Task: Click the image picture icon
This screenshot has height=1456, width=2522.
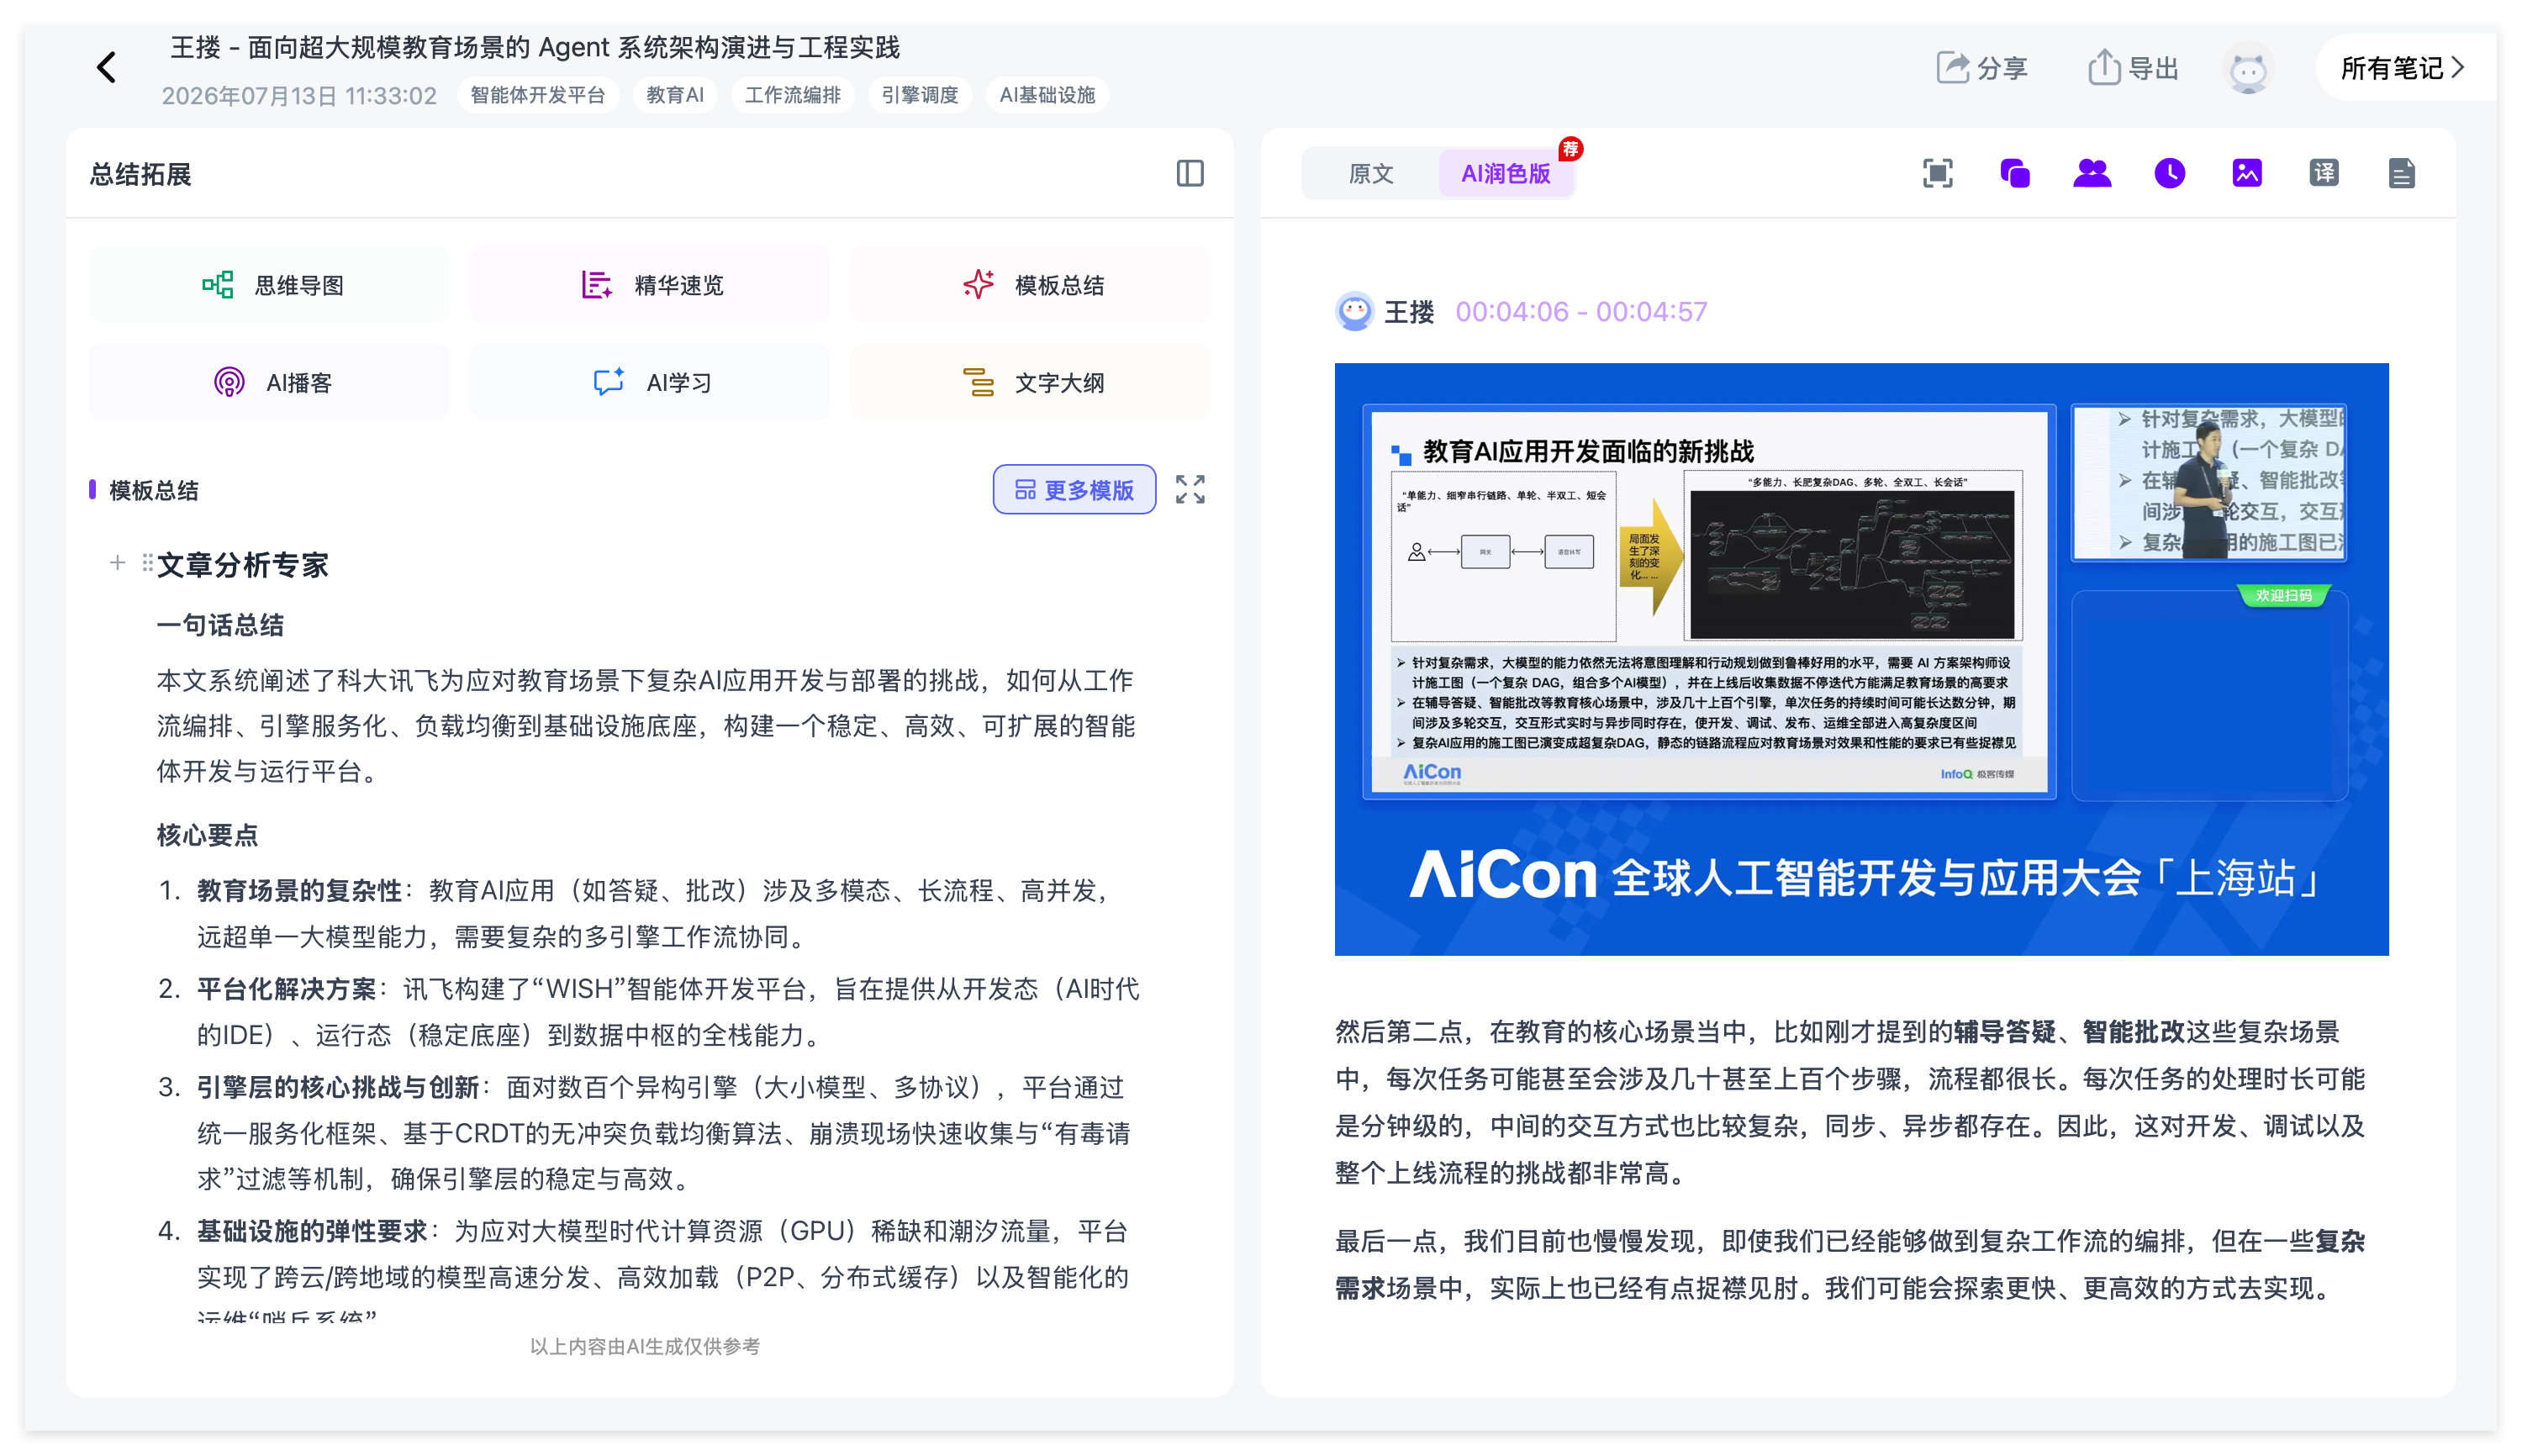Action: click(x=2246, y=173)
